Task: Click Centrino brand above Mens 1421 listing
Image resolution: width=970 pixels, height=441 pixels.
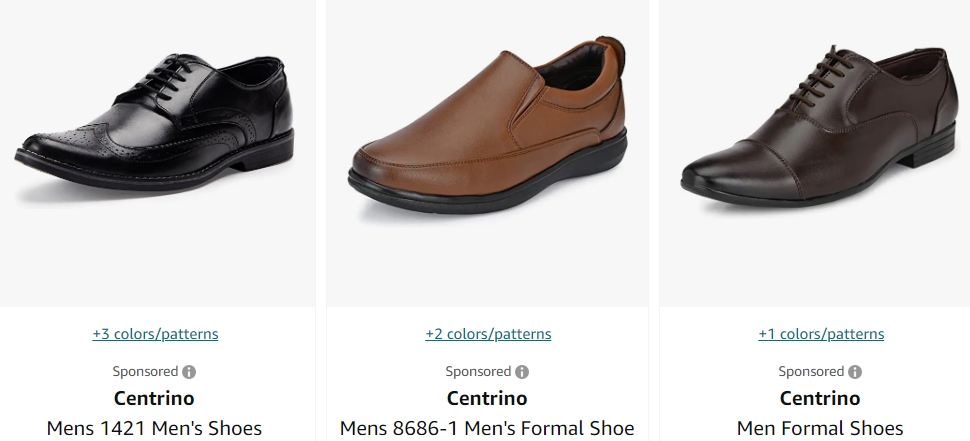Action: coord(155,398)
